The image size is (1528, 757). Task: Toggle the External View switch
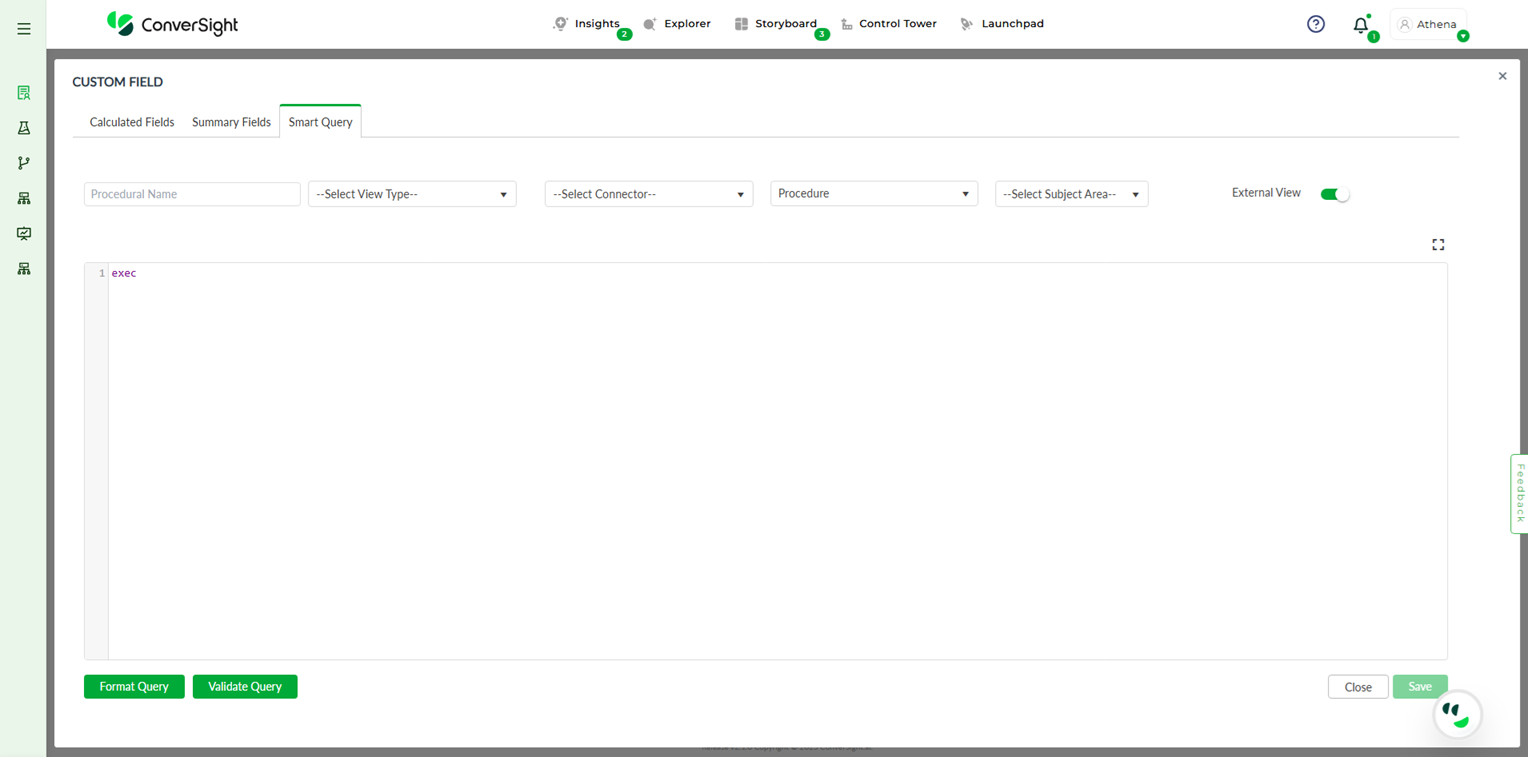1335,194
